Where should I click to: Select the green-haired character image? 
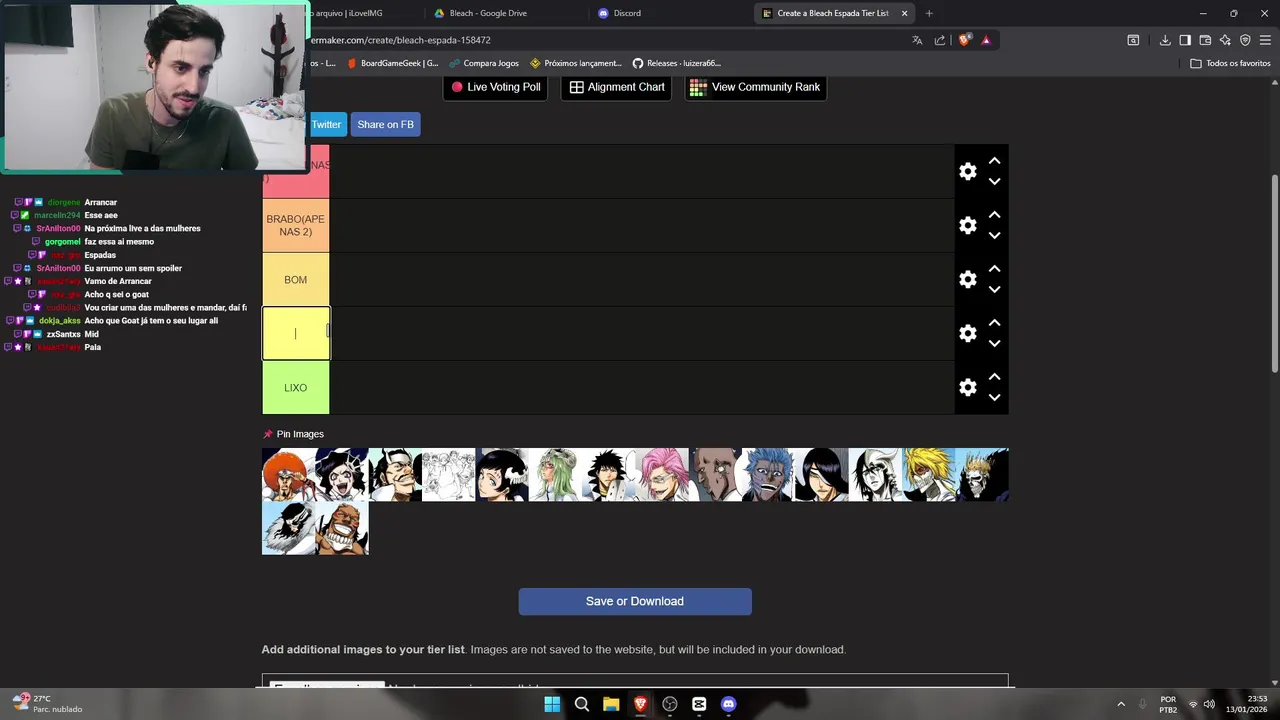pos(555,475)
